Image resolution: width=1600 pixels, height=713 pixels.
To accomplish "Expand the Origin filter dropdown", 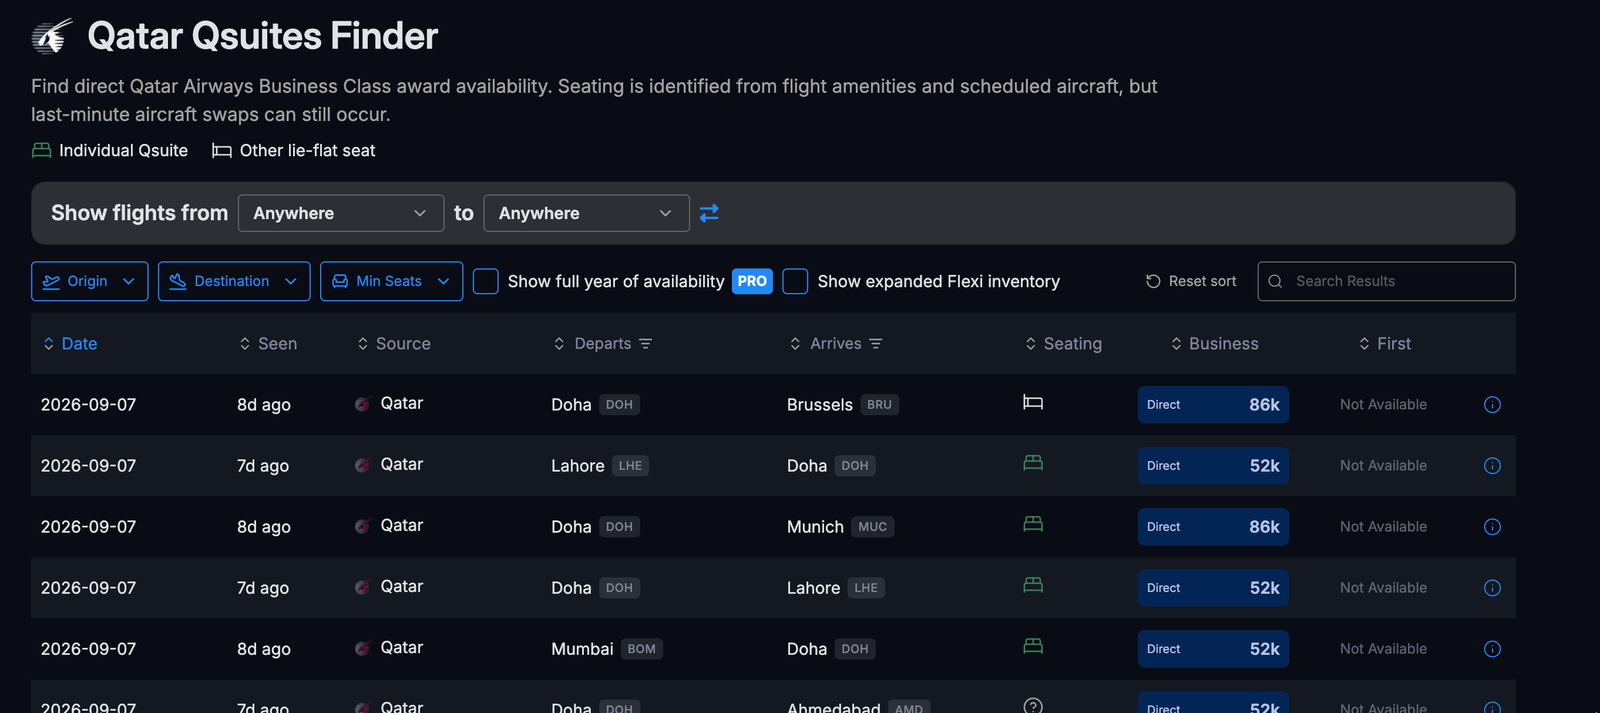I will [x=90, y=281].
